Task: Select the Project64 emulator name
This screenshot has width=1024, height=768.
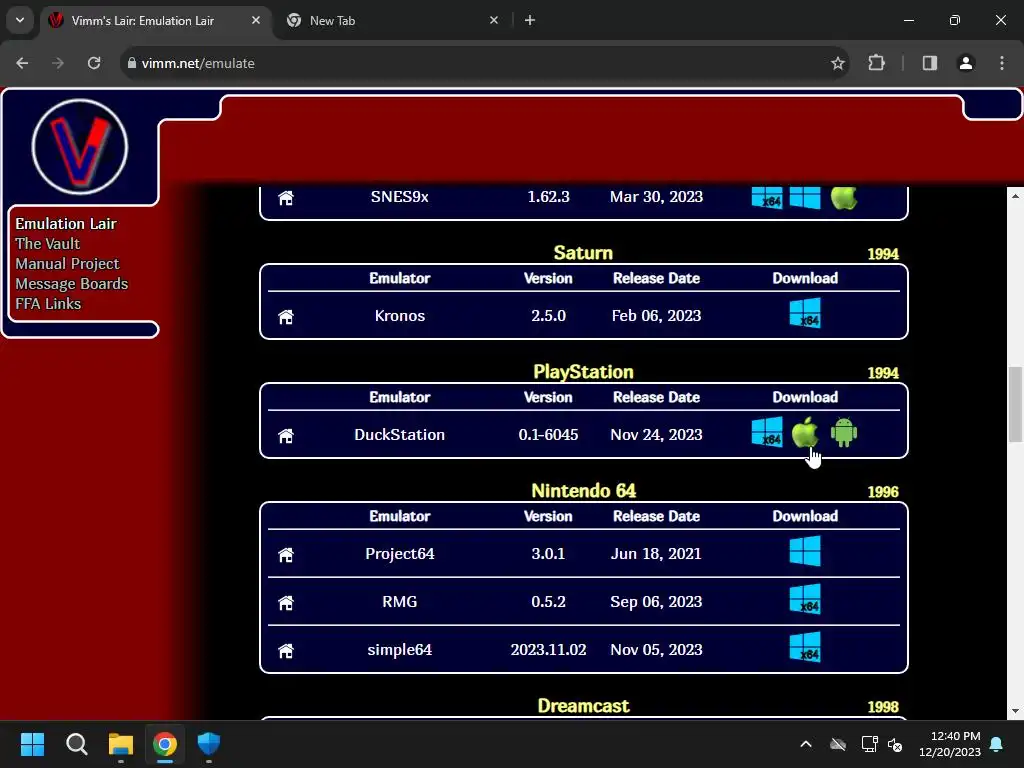Action: (400, 553)
